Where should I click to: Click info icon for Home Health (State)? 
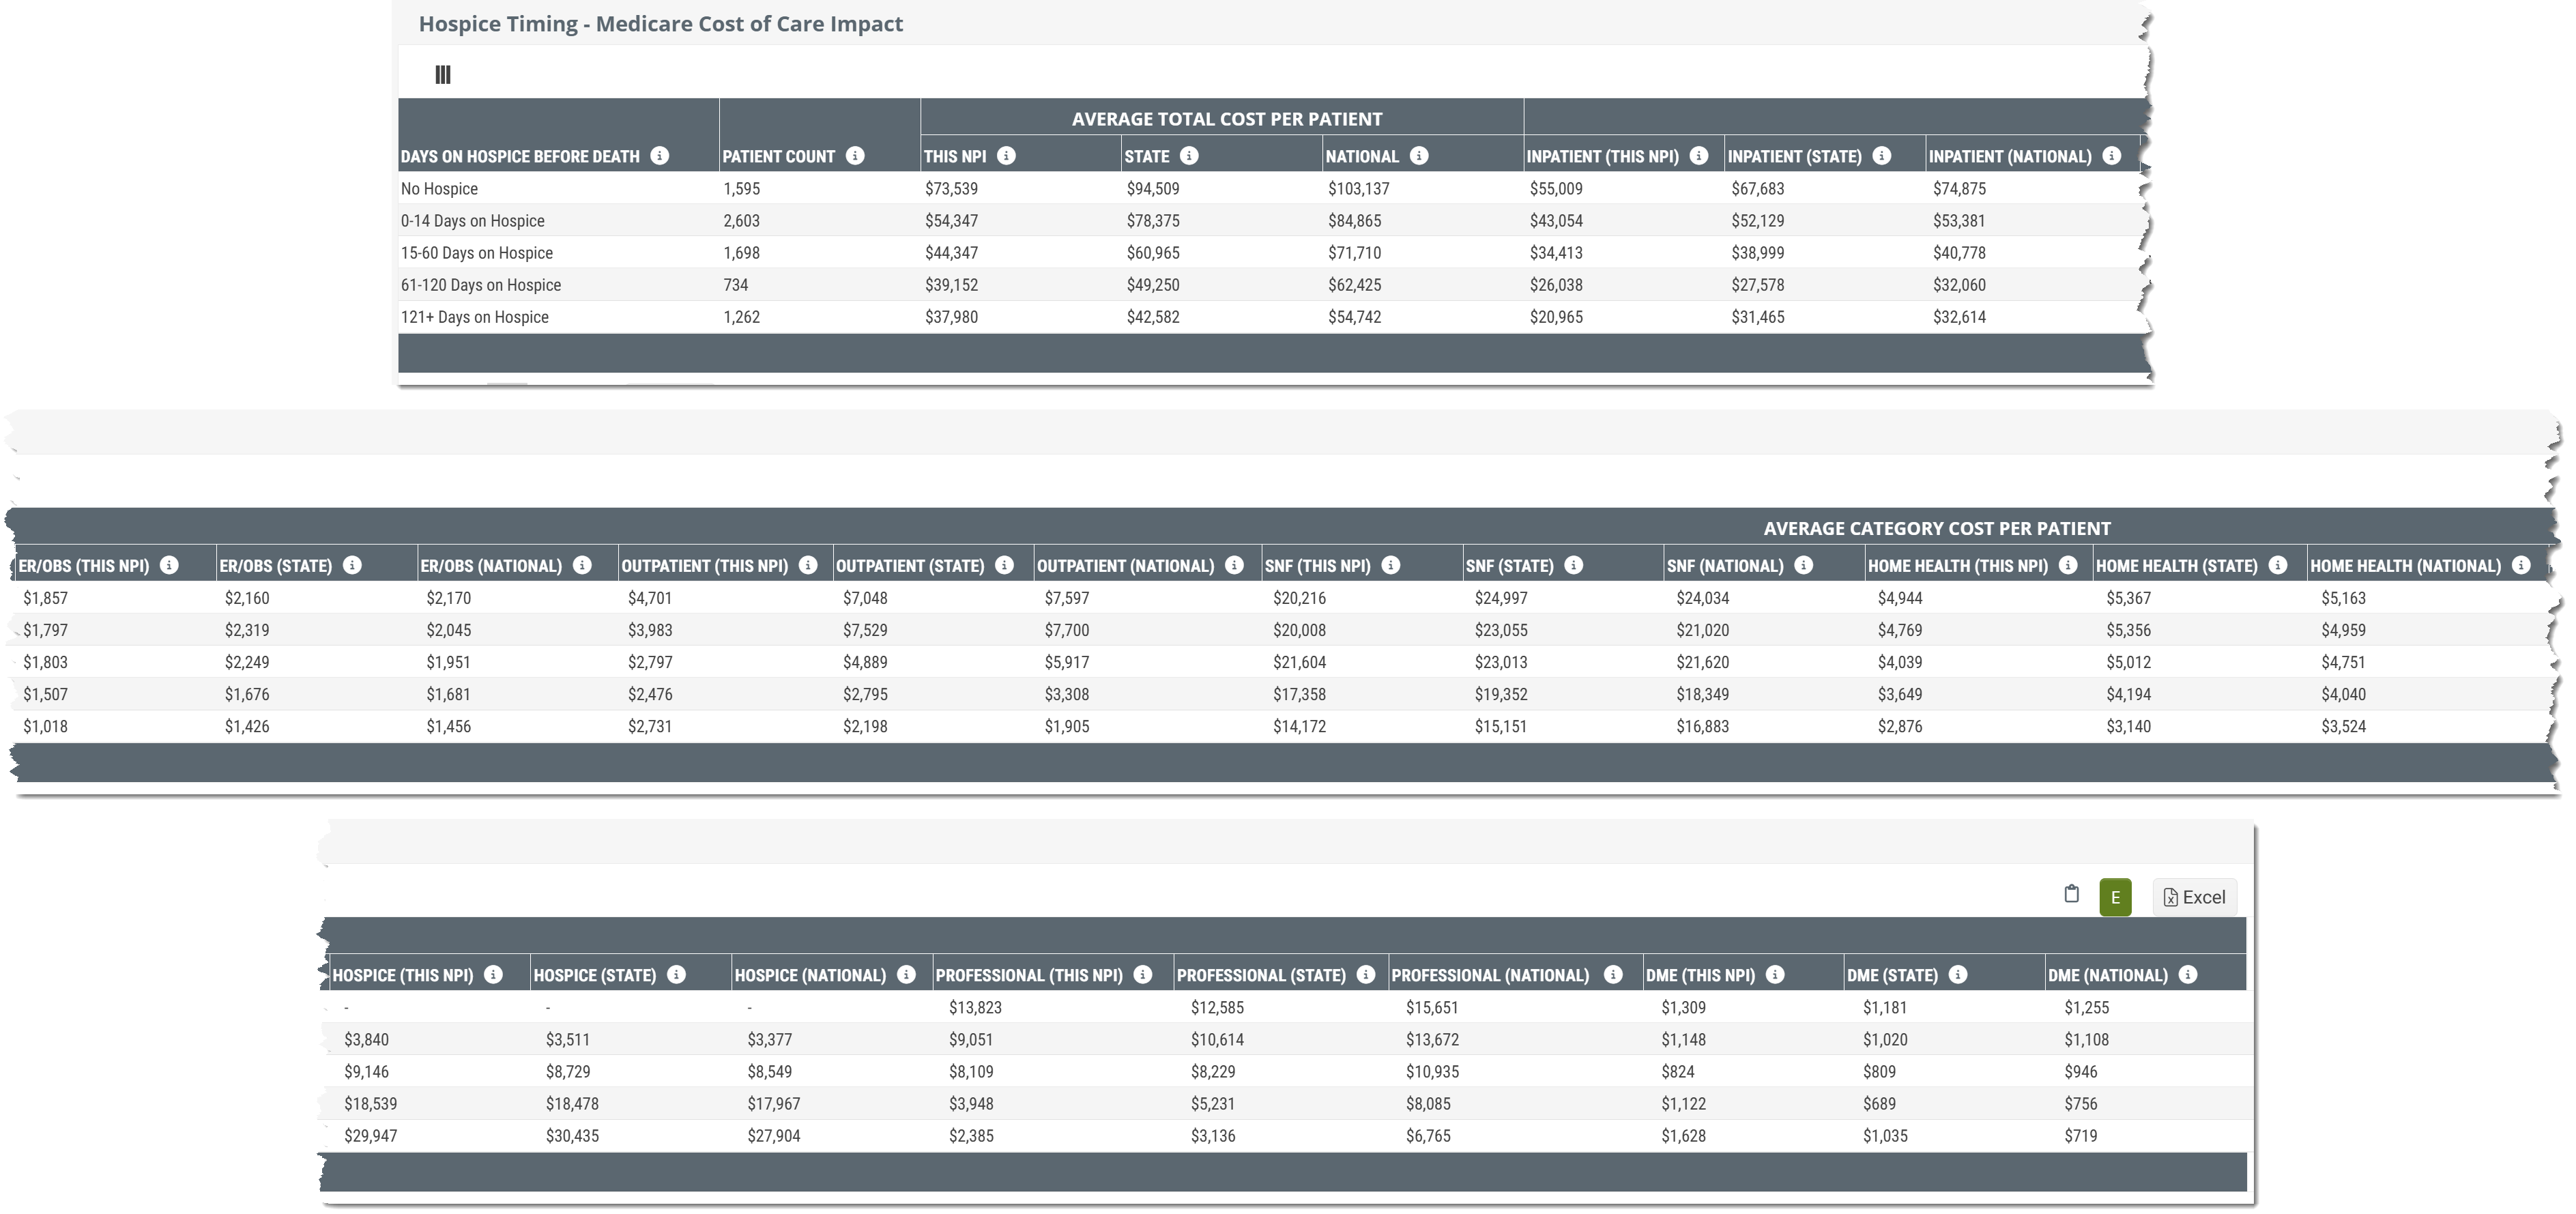[x=2278, y=566]
